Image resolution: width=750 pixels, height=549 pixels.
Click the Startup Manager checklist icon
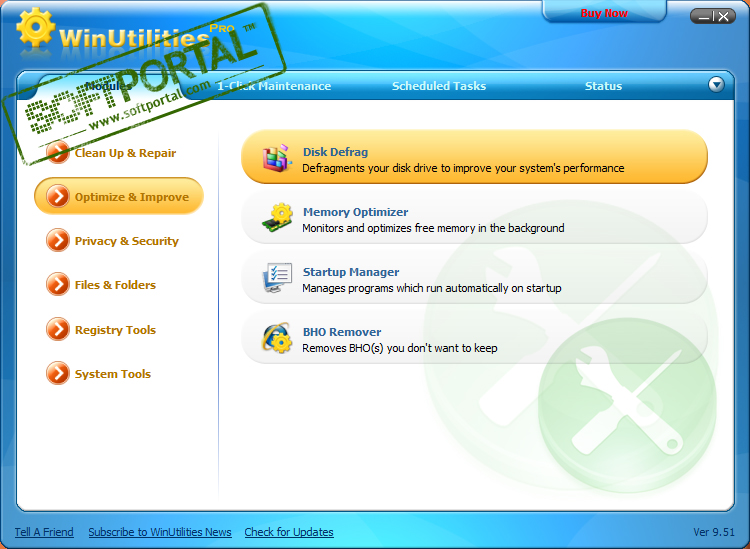point(277,278)
